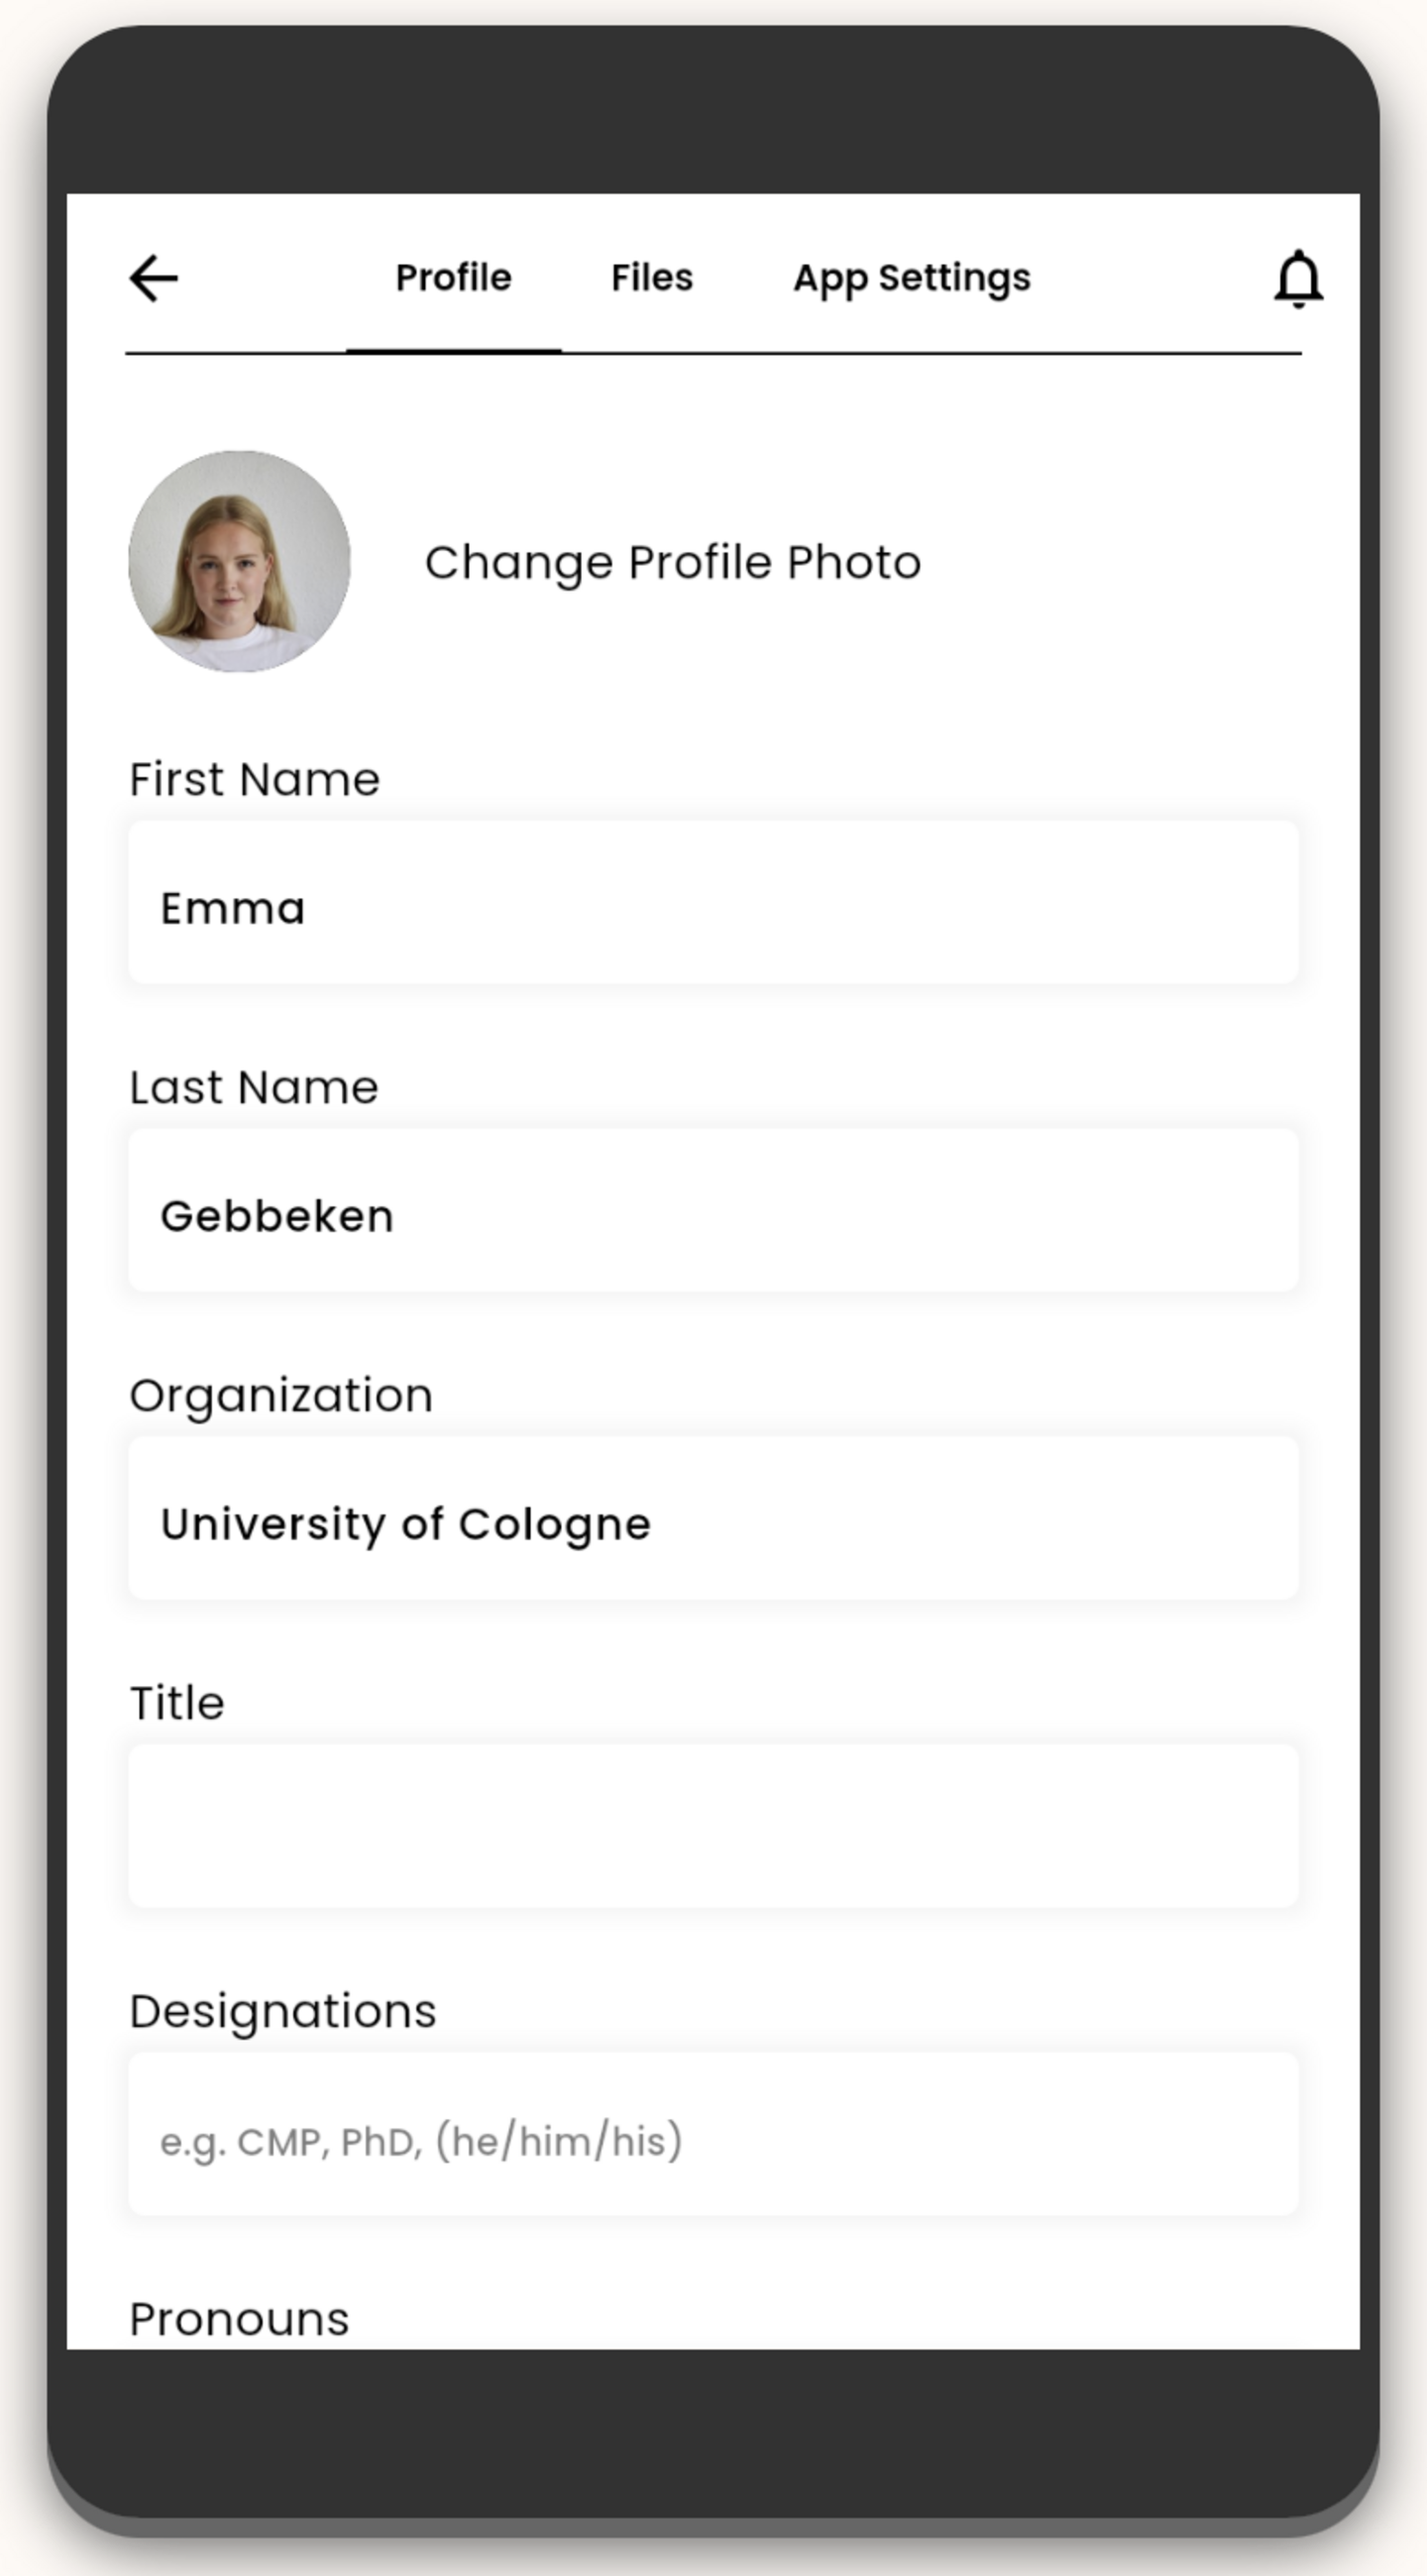
Task: Click the Last Name label
Action: coord(254,1087)
